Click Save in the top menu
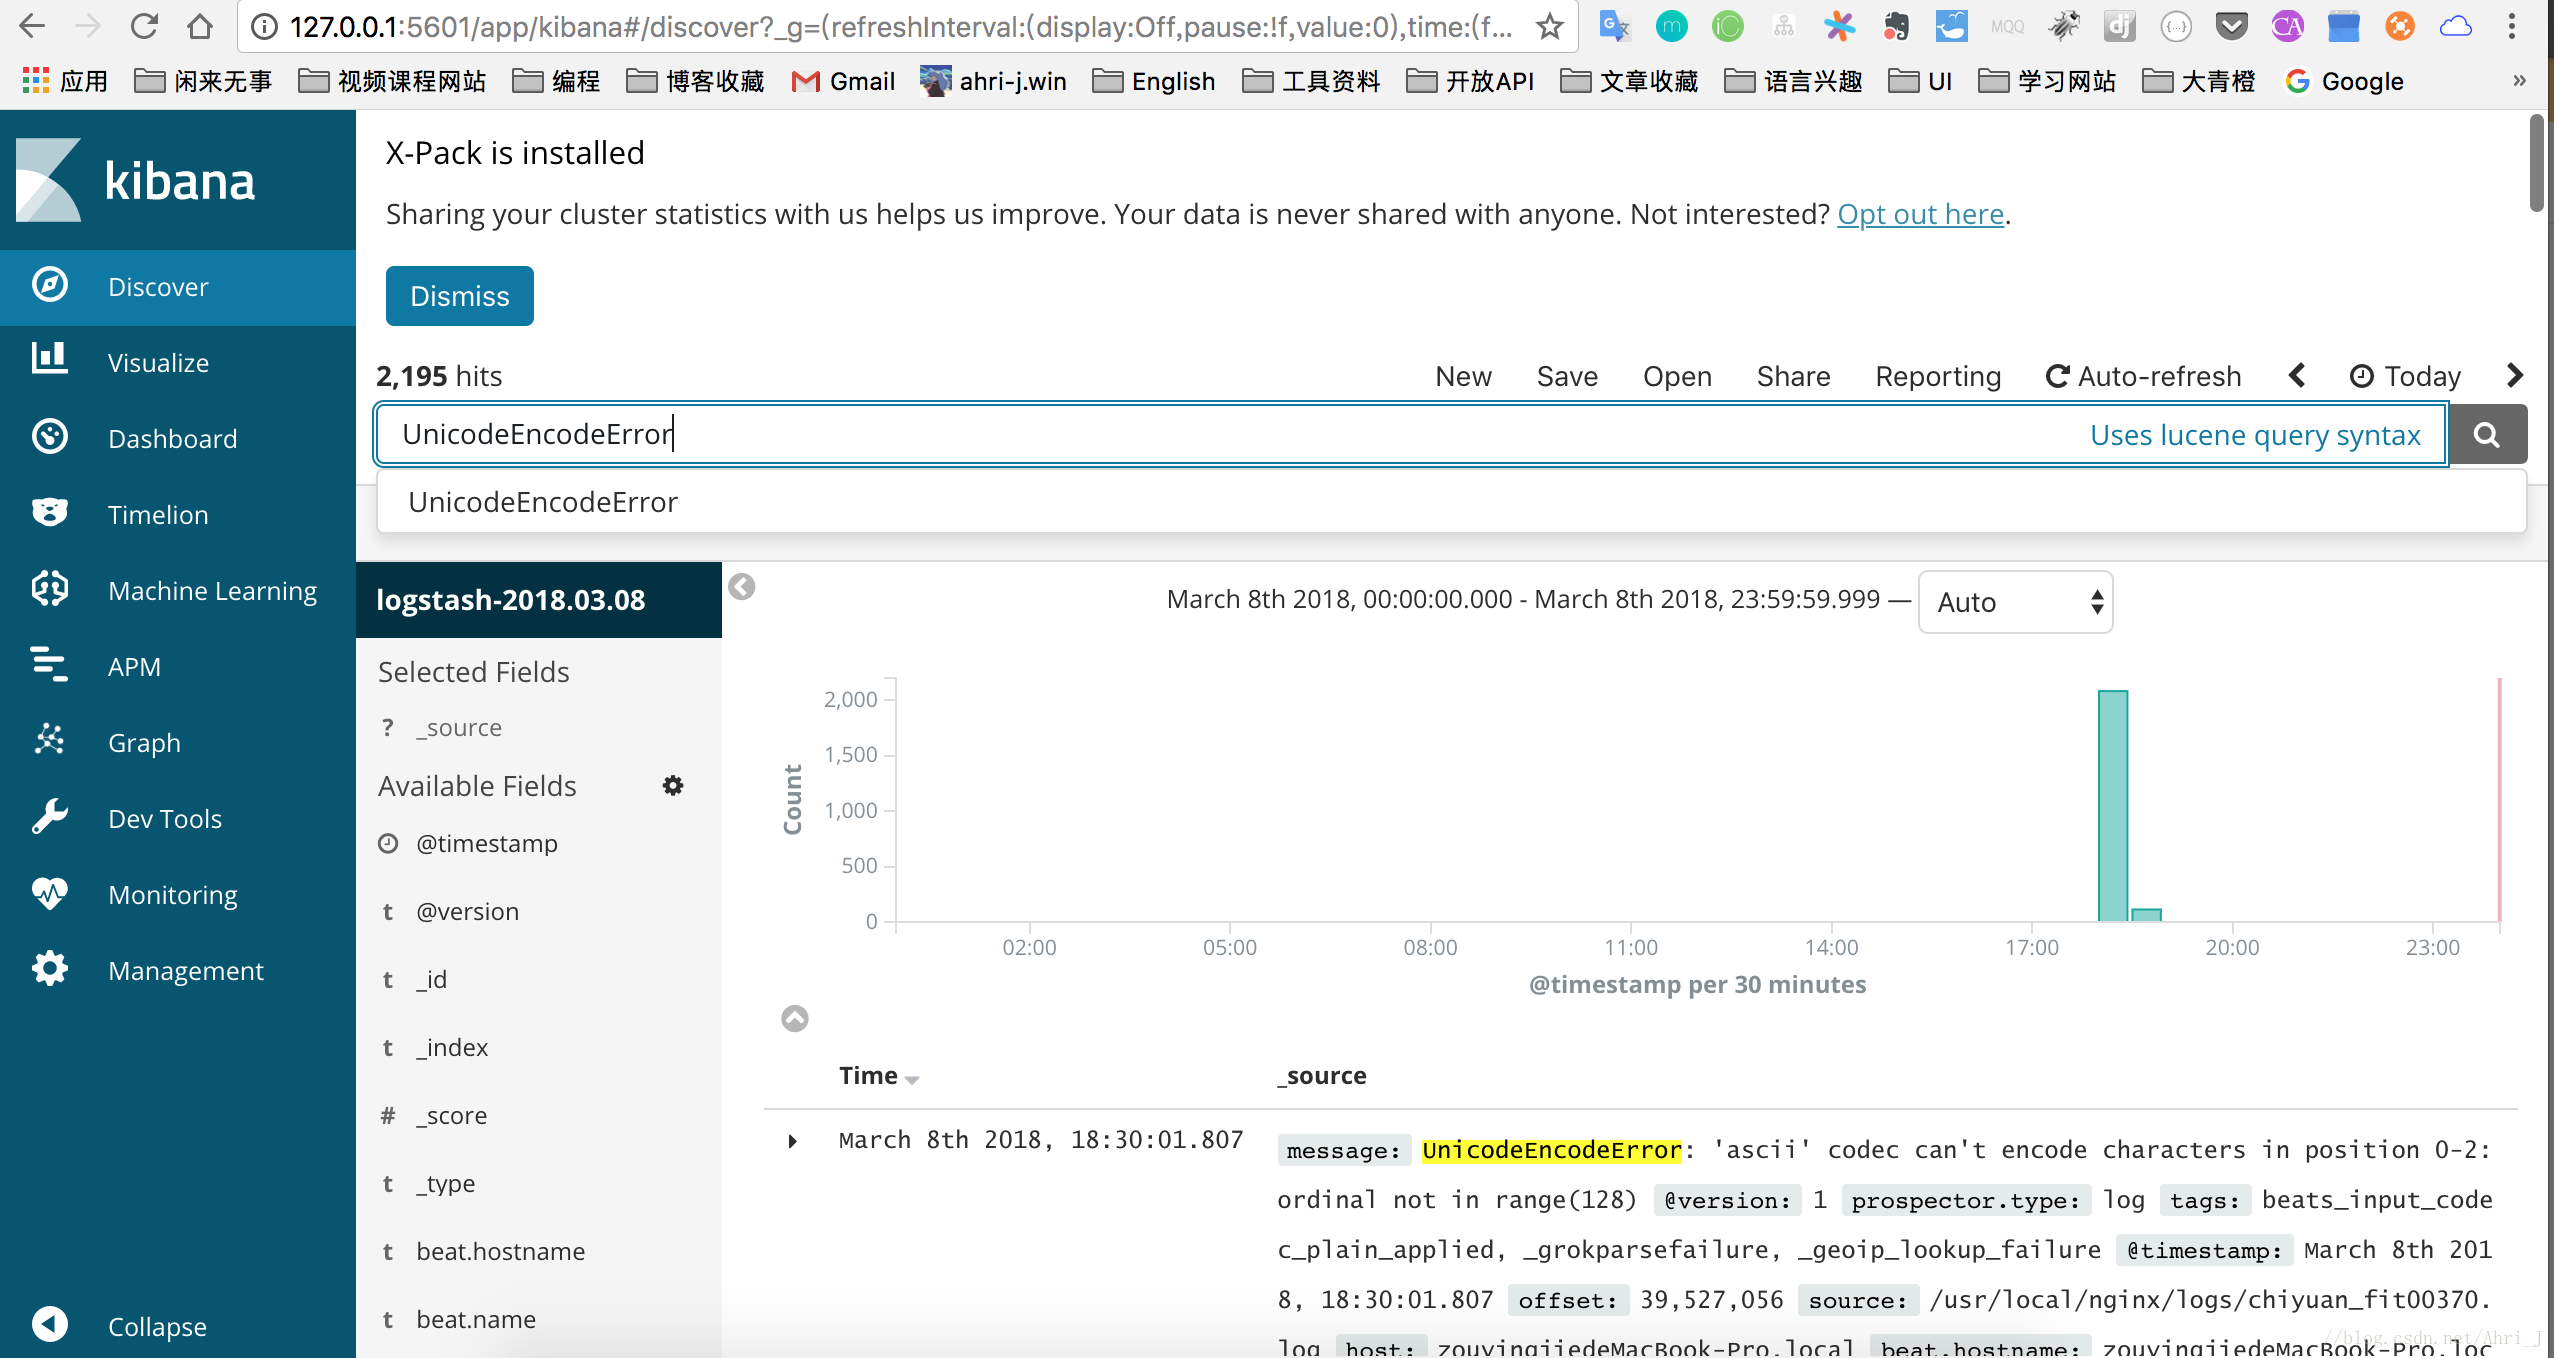The image size is (2554, 1358). click(x=1567, y=376)
